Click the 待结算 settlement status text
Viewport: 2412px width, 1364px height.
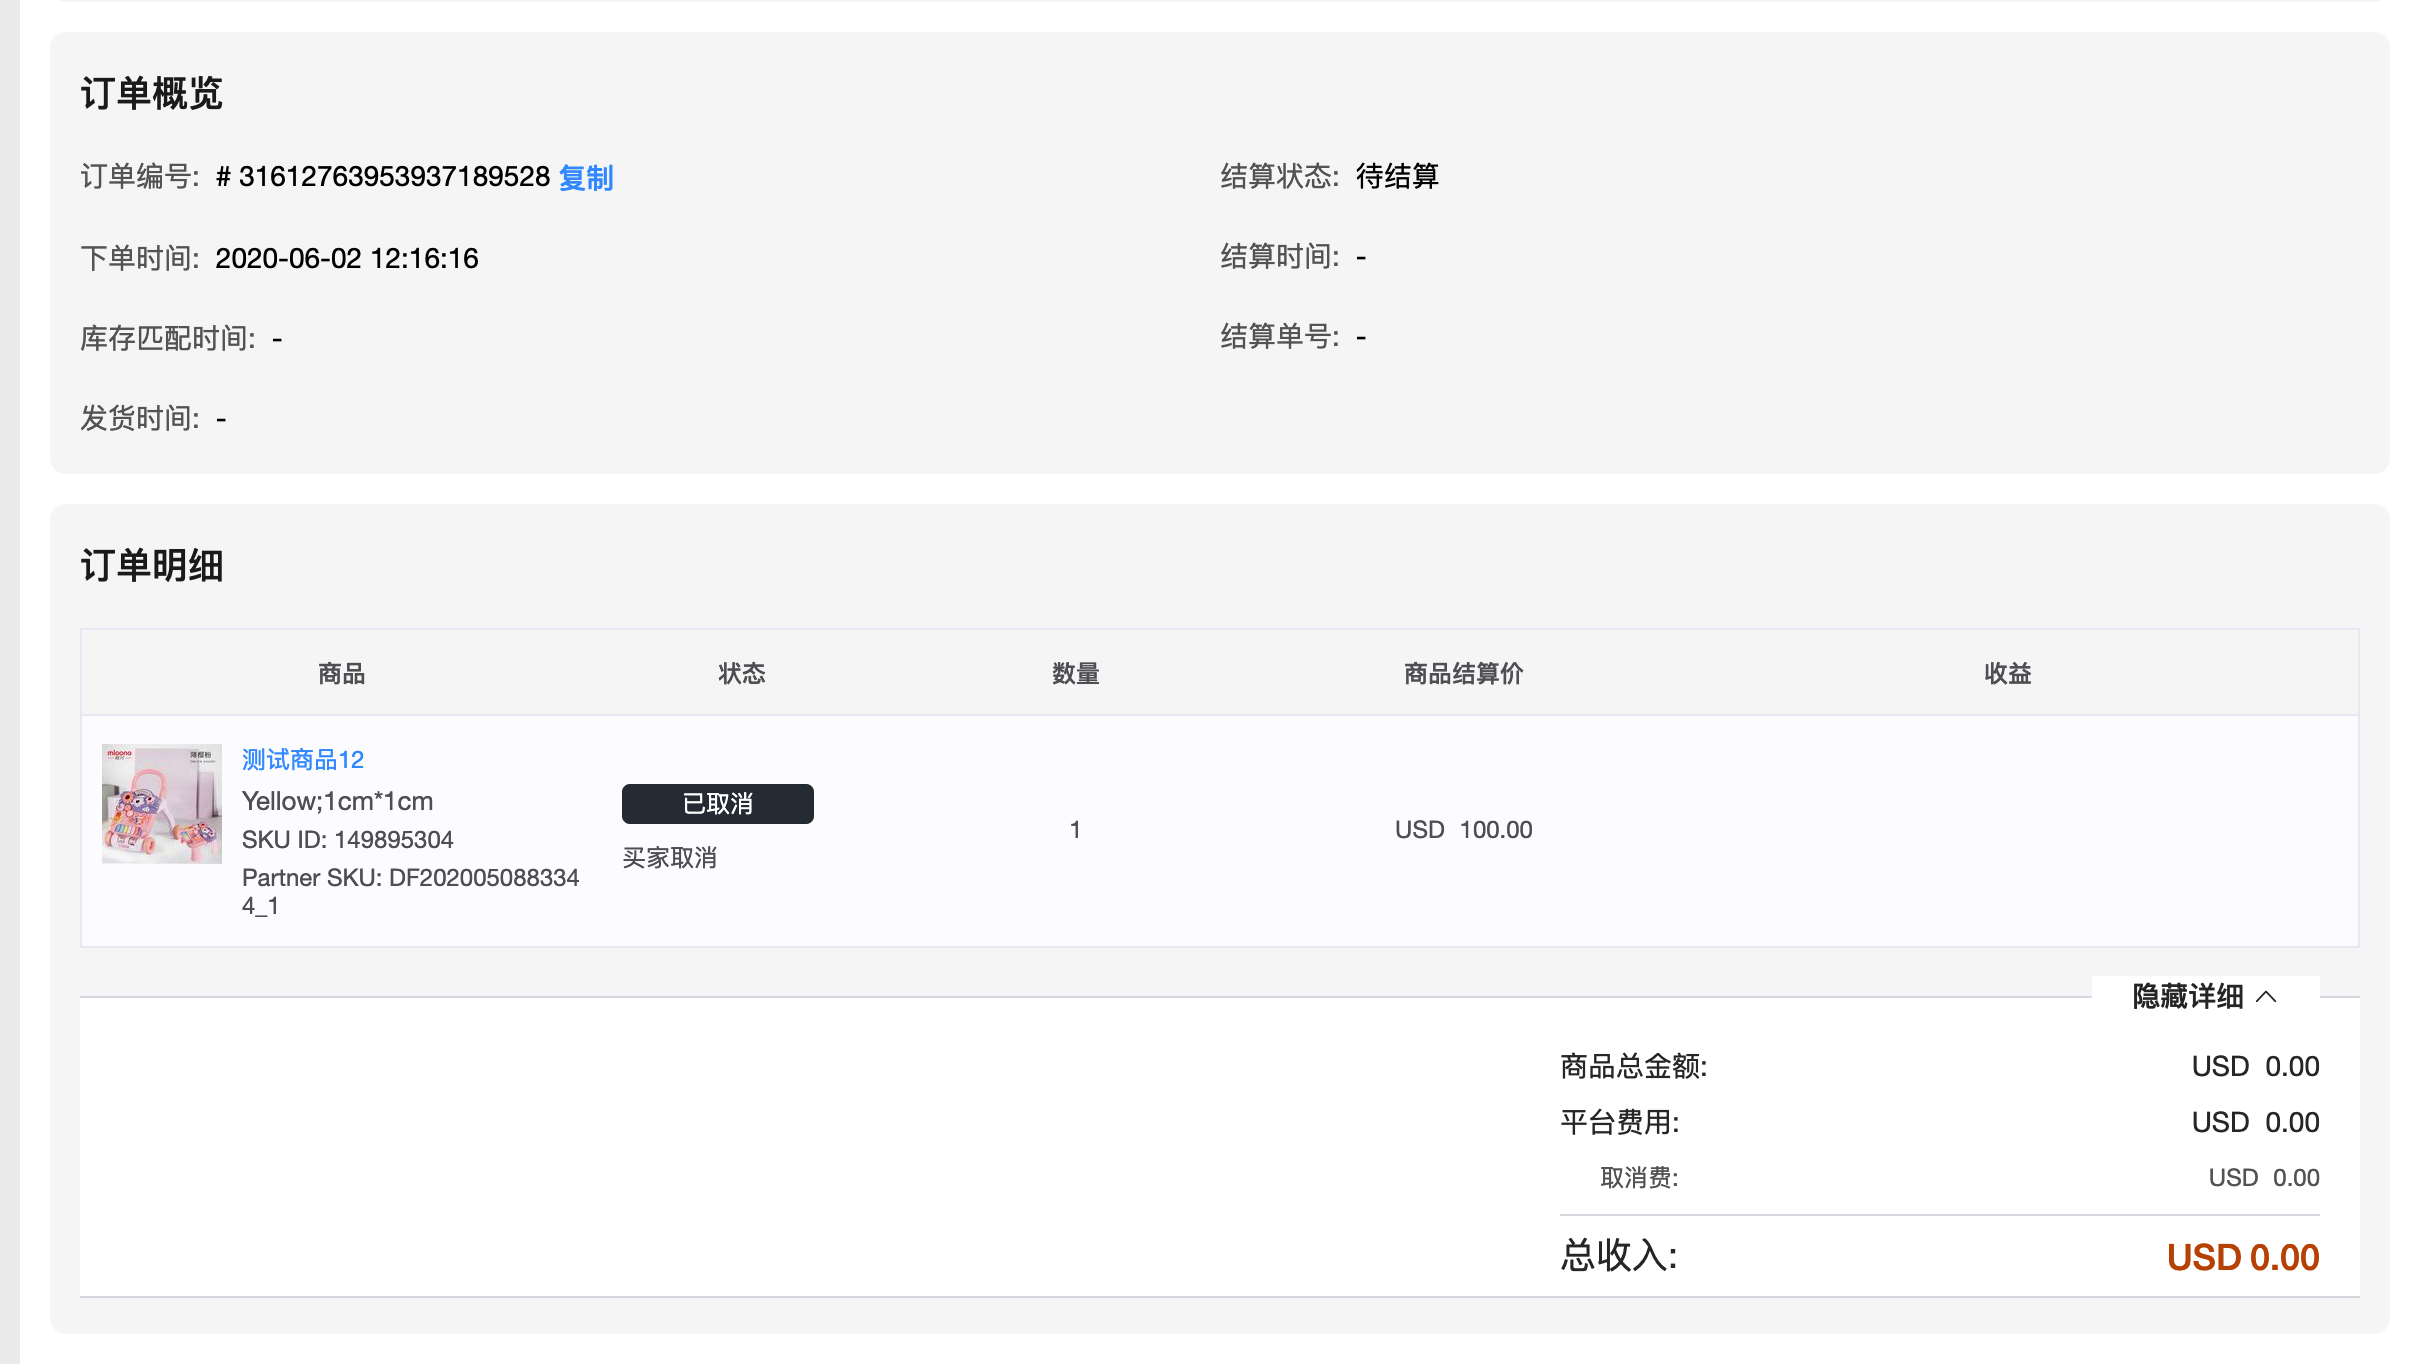(1396, 176)
